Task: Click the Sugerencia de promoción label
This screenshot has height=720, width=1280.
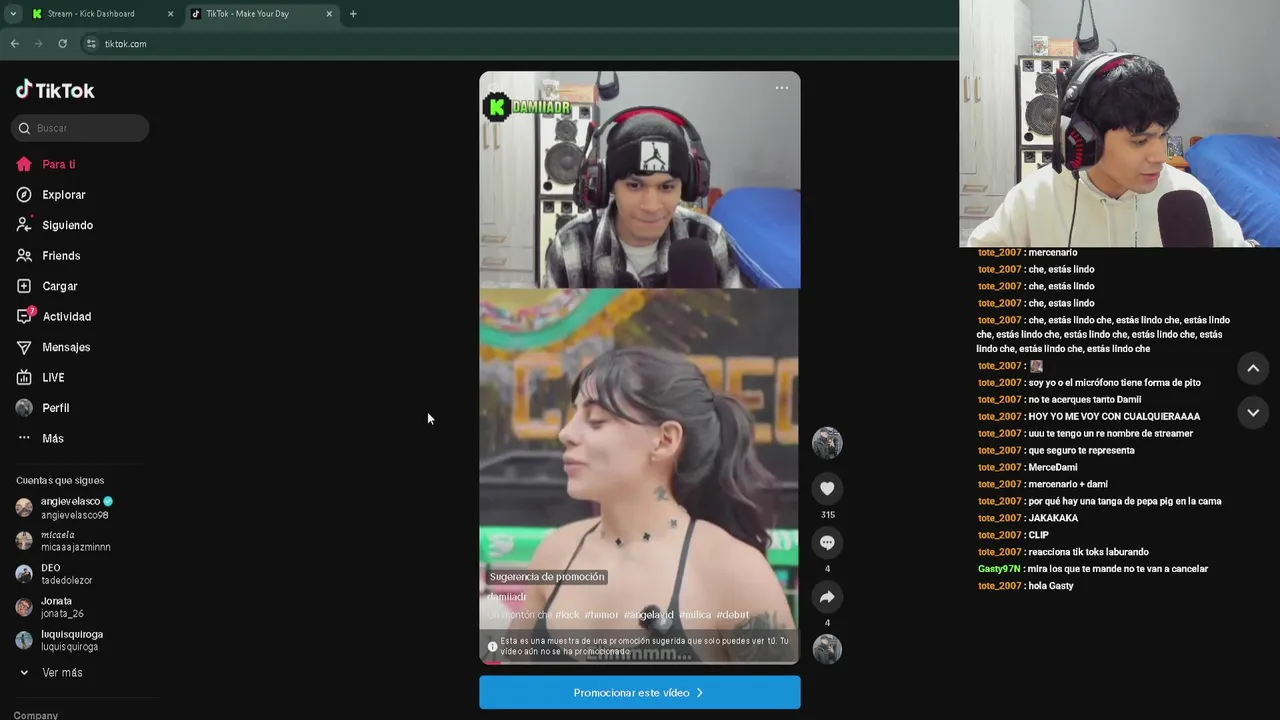Action: (547, 577)
